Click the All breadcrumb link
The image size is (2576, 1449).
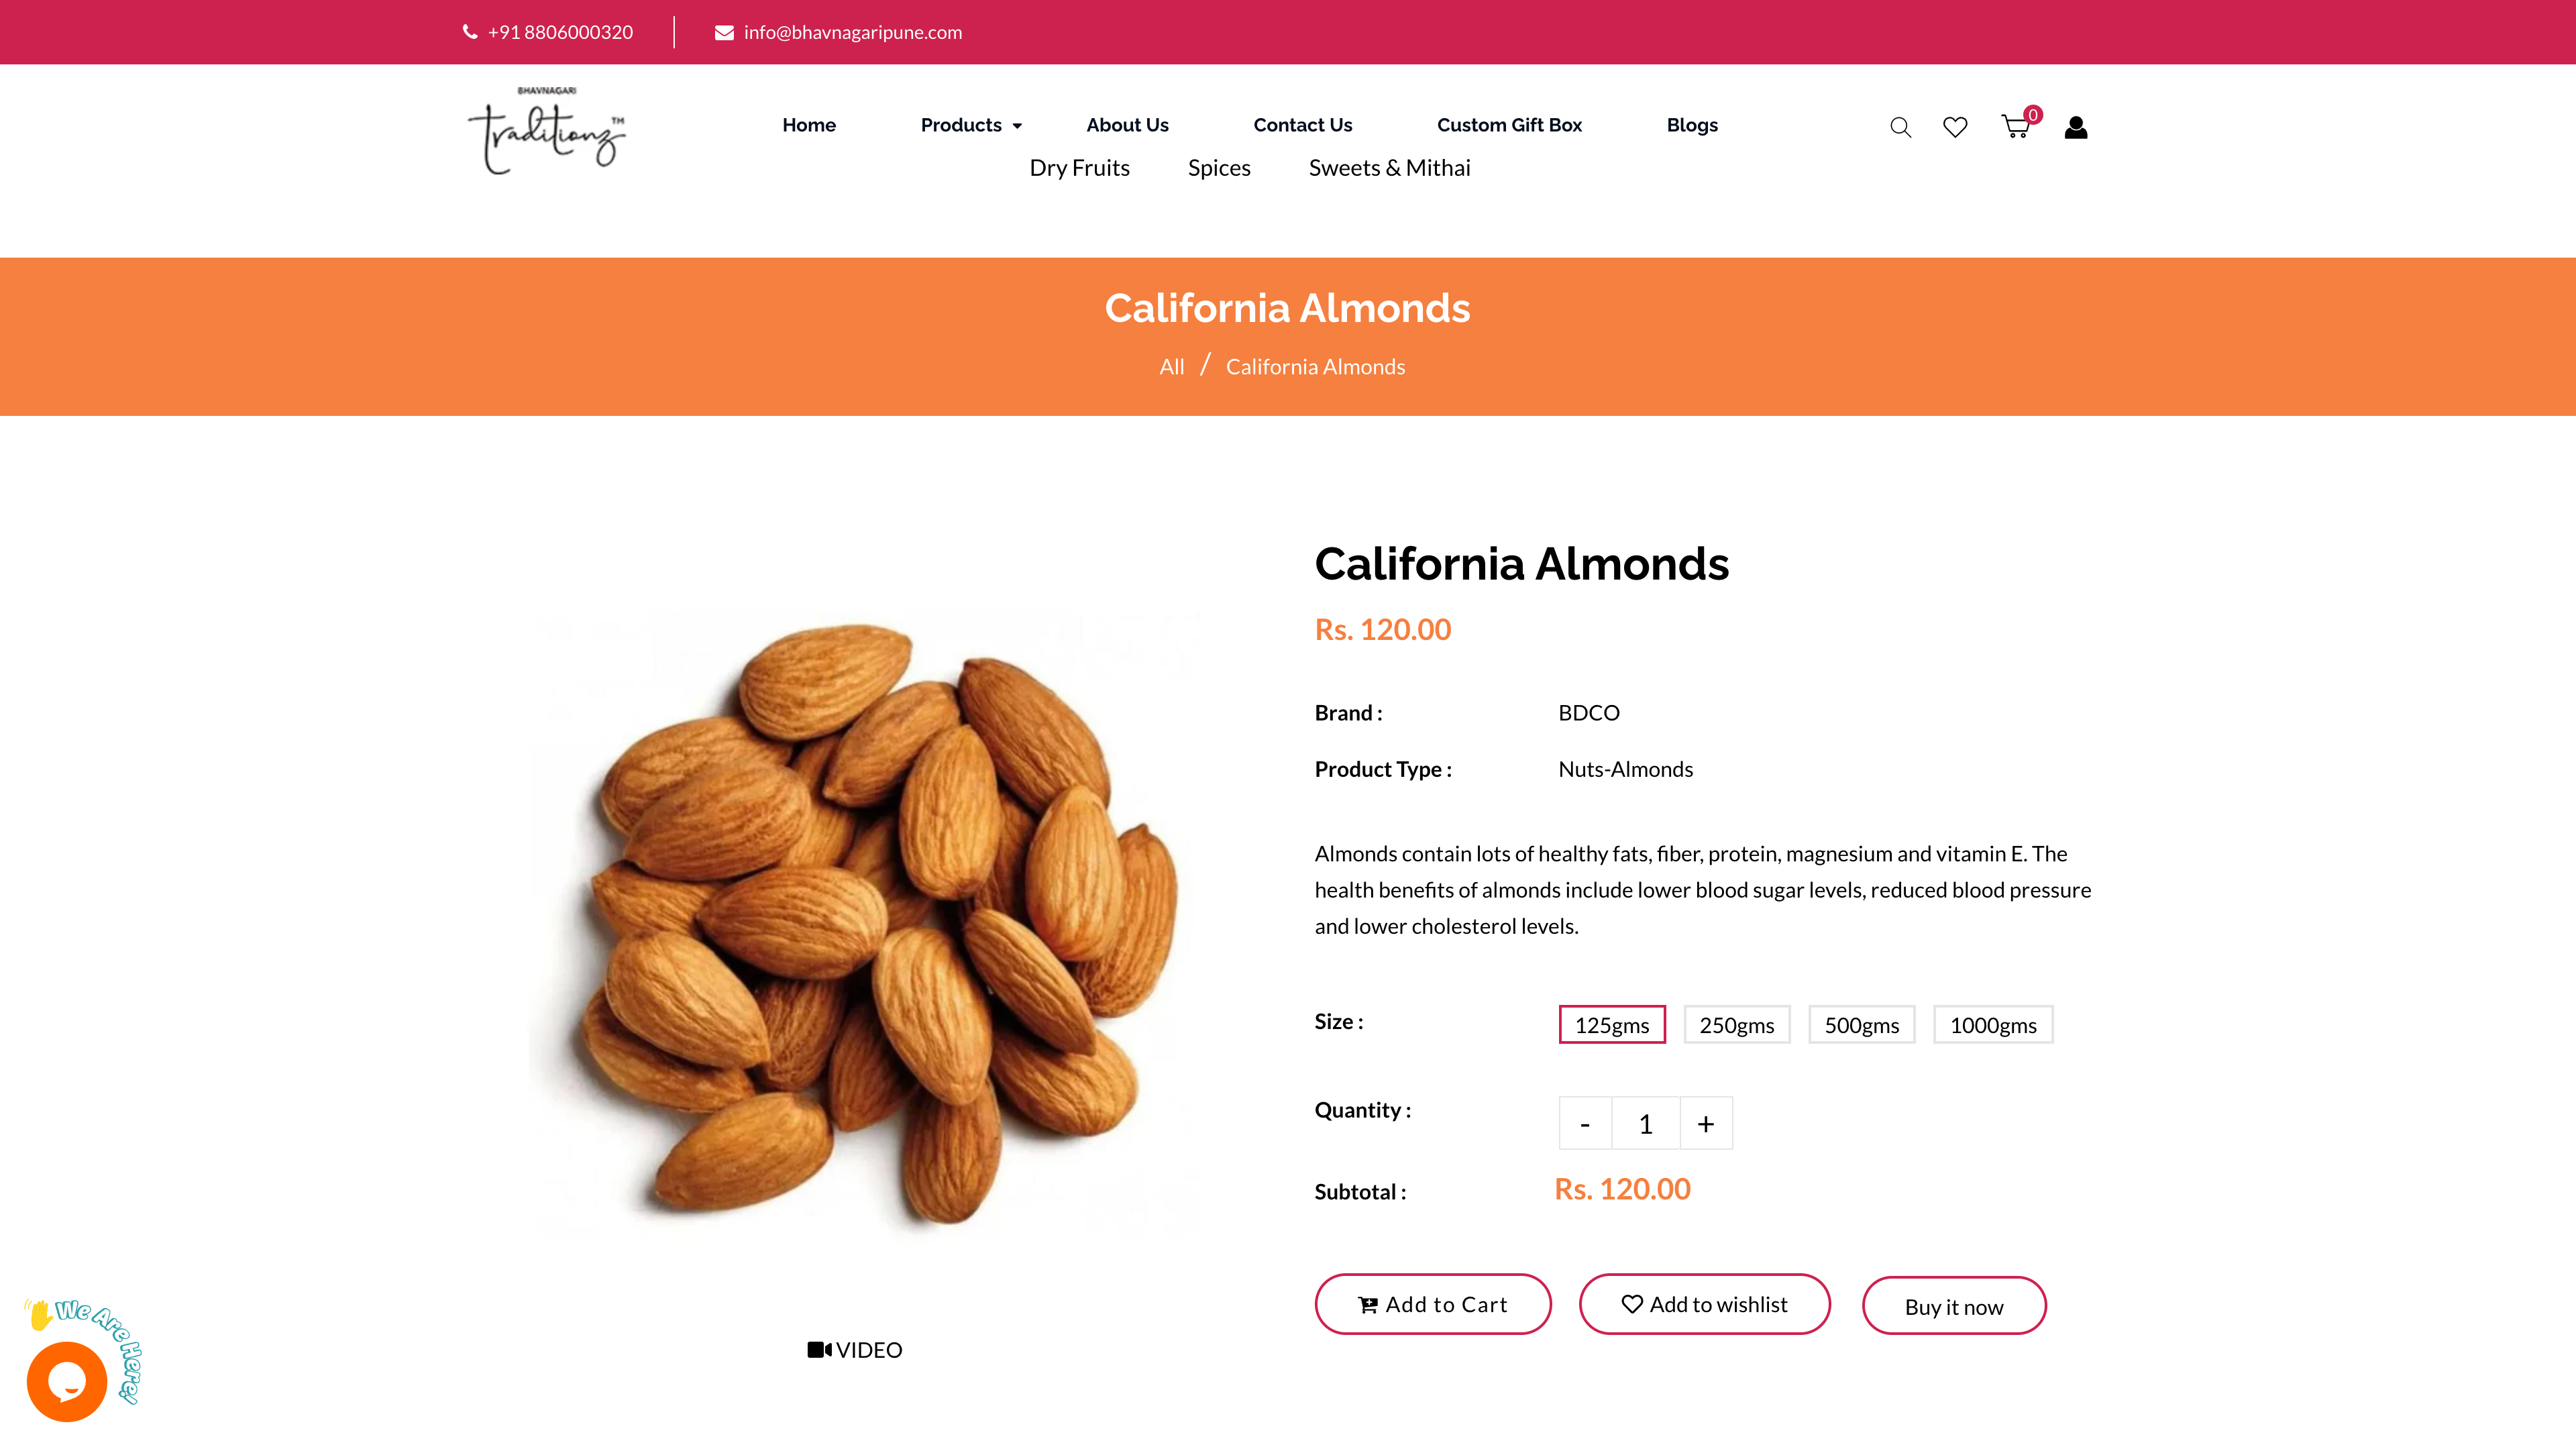click(x=1171, y=366)
